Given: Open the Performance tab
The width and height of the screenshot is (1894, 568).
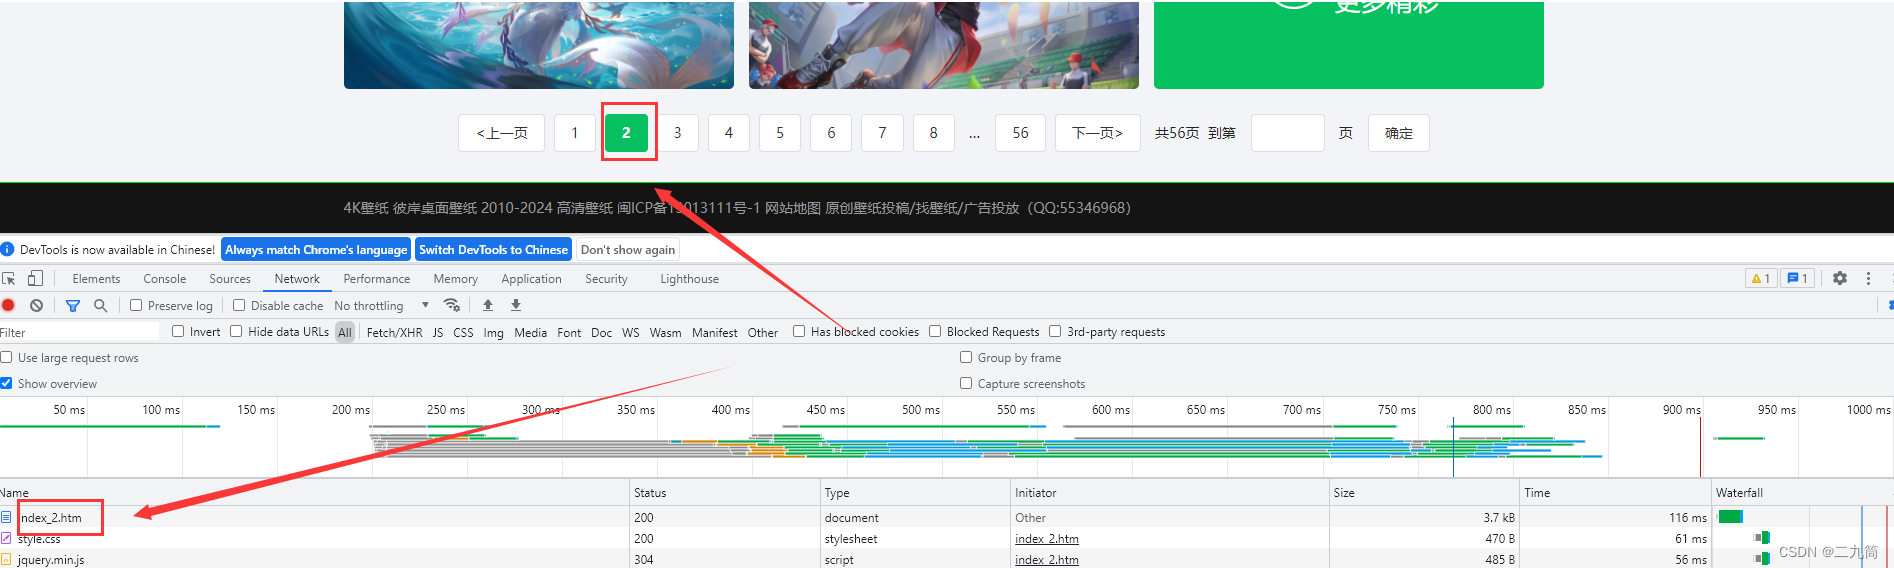Looking at the screenshot, I should click(376, 279).
